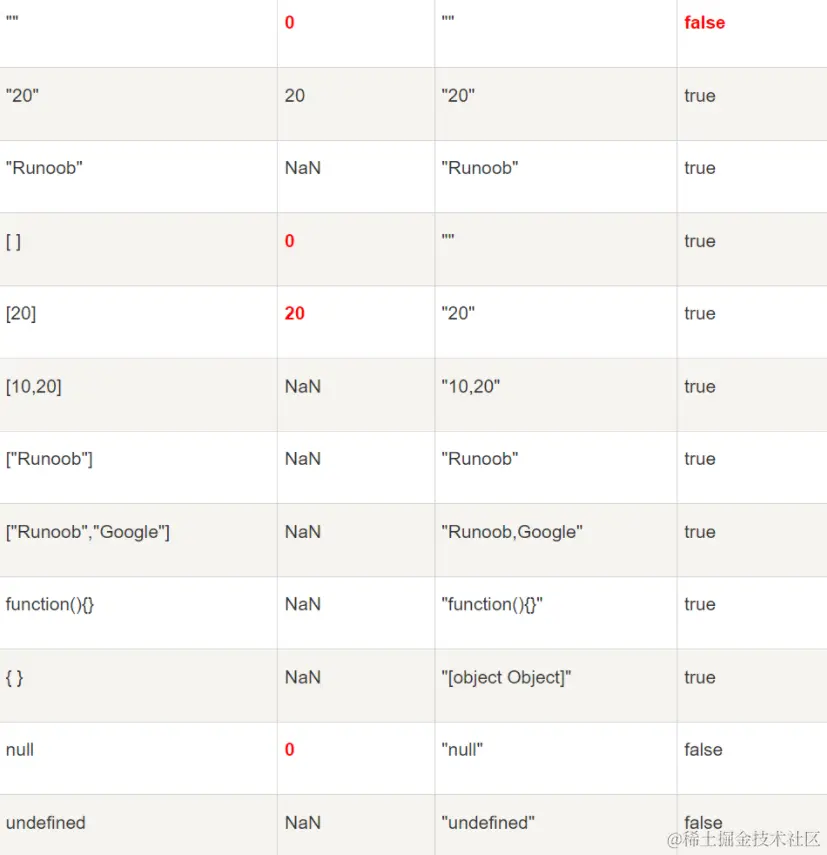The width and height of the screenshot is (827, 855).
Task: Click the "undefined" string cell
Action: pos(488,823)
